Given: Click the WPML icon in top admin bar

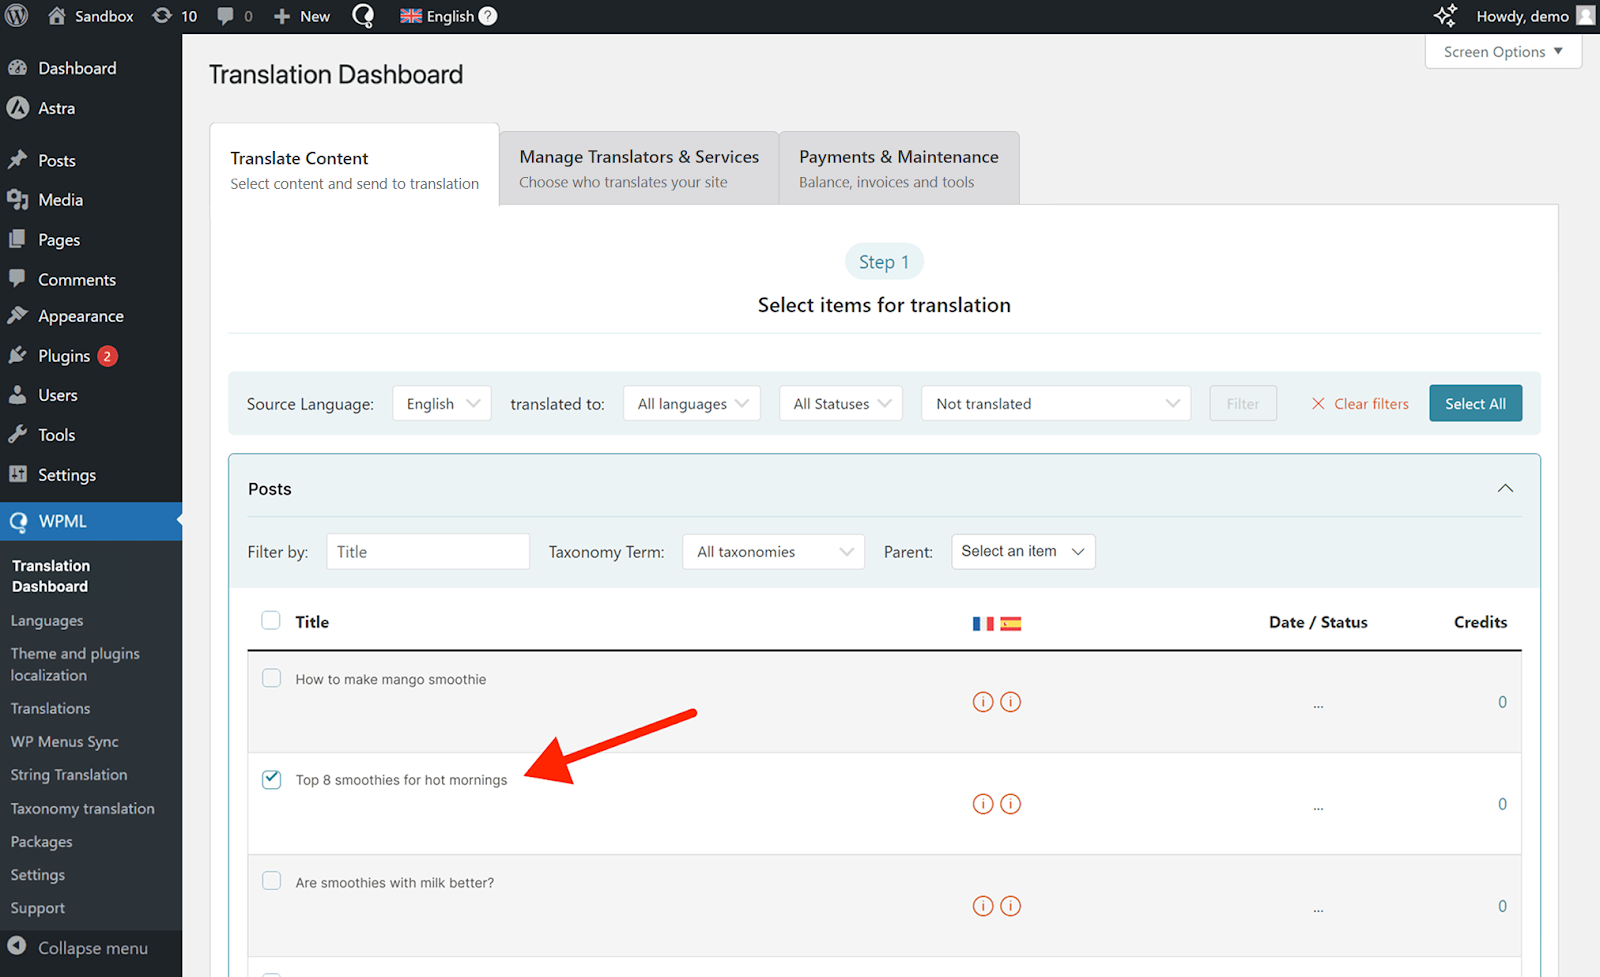Looking at the screenshot, I should click(363, 16).
